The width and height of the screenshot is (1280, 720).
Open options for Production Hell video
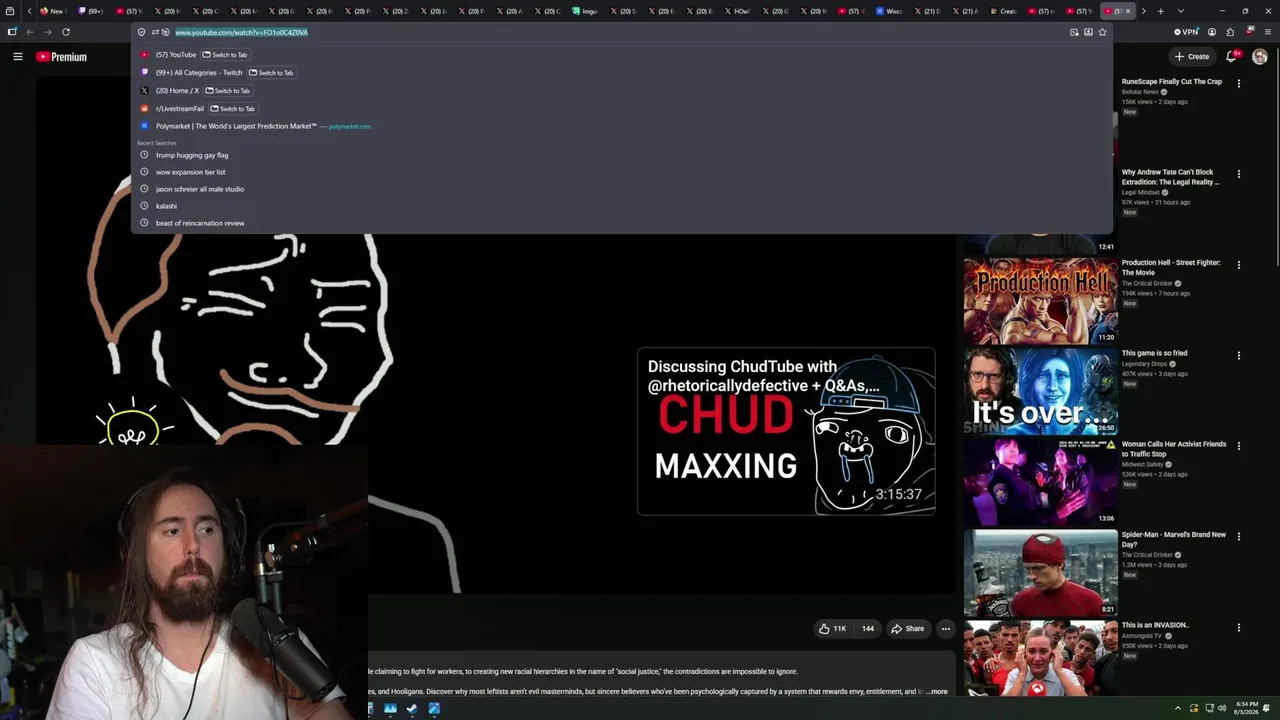click(x=1238, y=265)
